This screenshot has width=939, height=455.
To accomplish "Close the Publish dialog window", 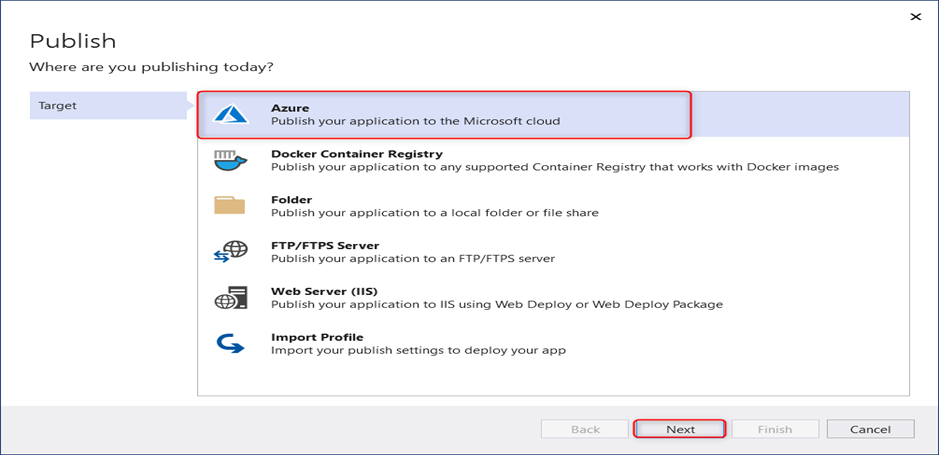I will click(x=915, y=16).
